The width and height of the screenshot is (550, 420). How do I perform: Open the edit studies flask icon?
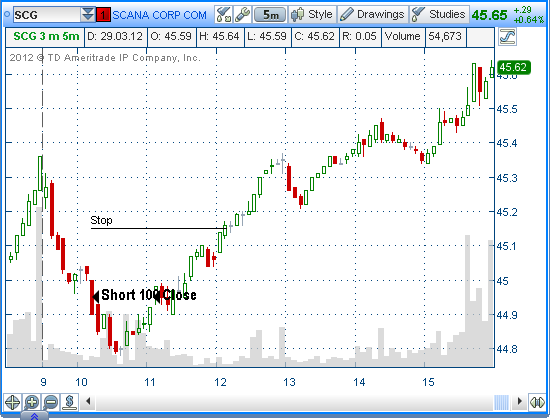pyautogui.click(x=223, y=15)
